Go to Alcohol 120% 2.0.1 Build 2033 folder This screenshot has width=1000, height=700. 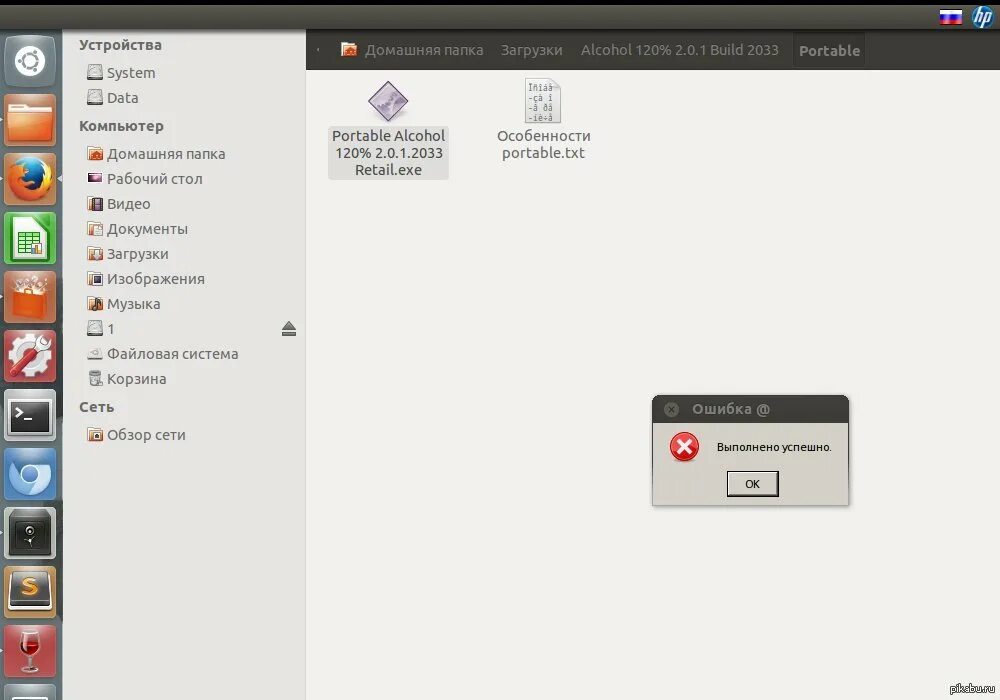click(x=680, y=50)
